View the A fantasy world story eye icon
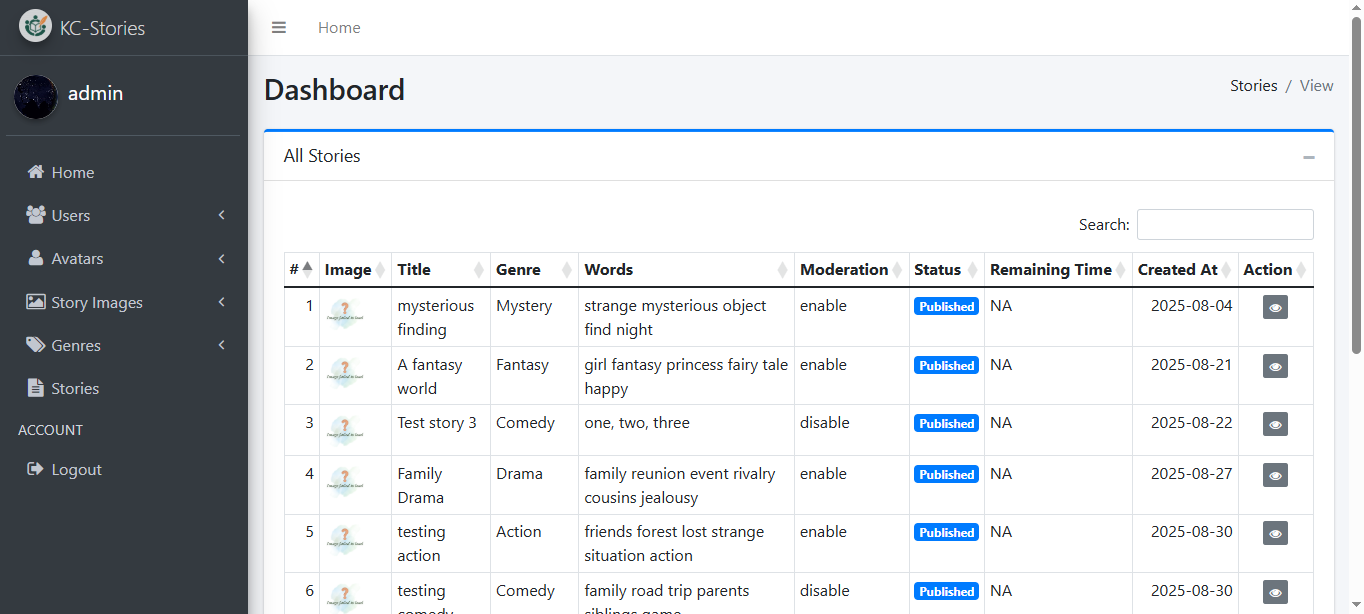Viewport: 1364px width, 614px height. click(1275, 366)
